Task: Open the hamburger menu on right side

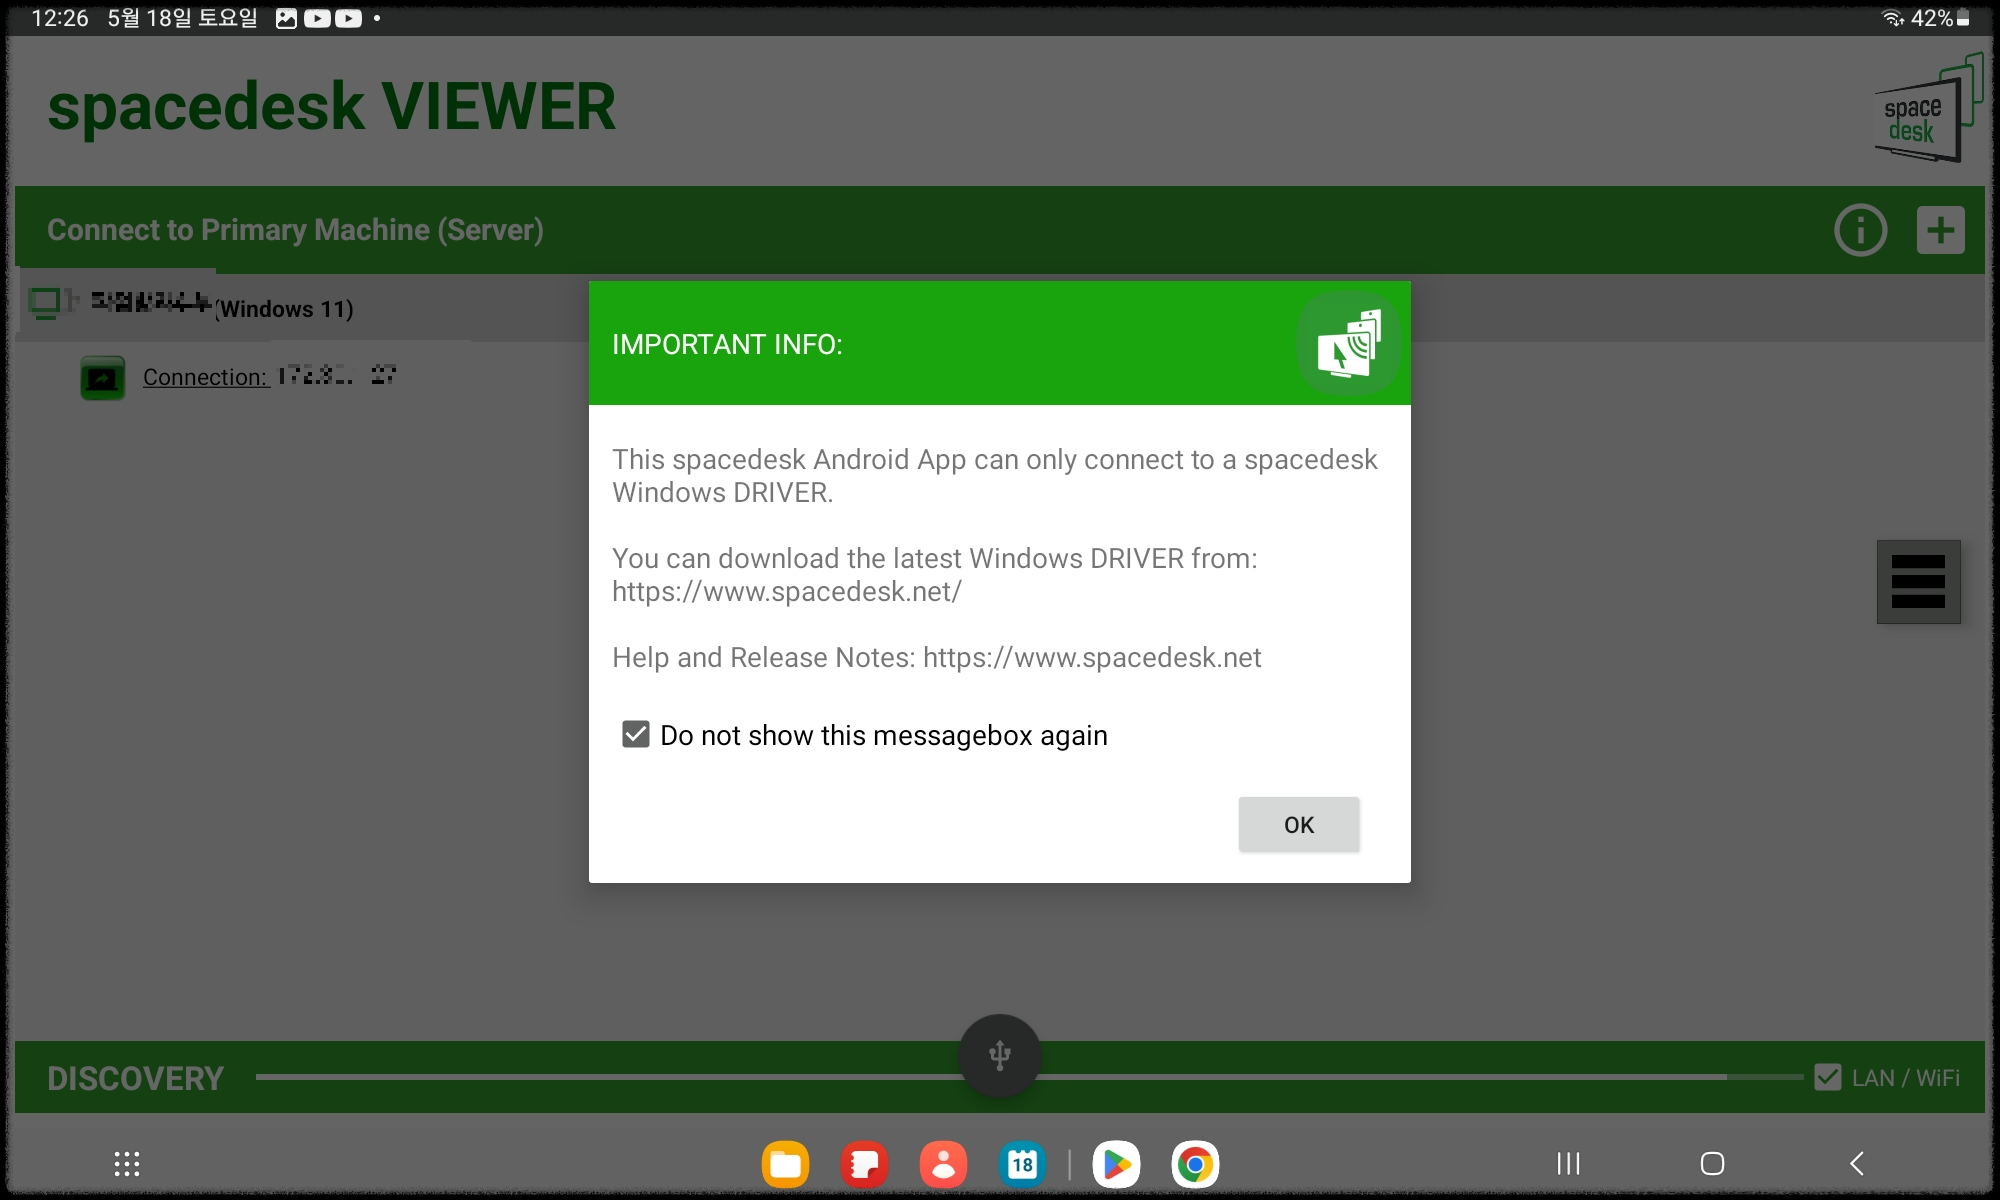Action: (x=1918, y=582)
